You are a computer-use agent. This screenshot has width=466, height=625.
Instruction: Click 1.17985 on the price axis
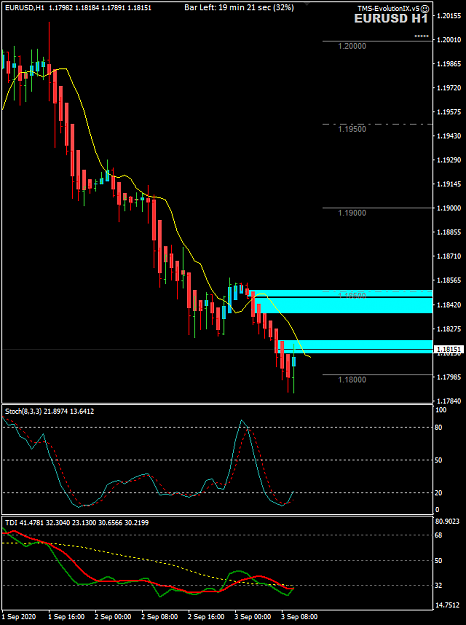click(448, 377)
